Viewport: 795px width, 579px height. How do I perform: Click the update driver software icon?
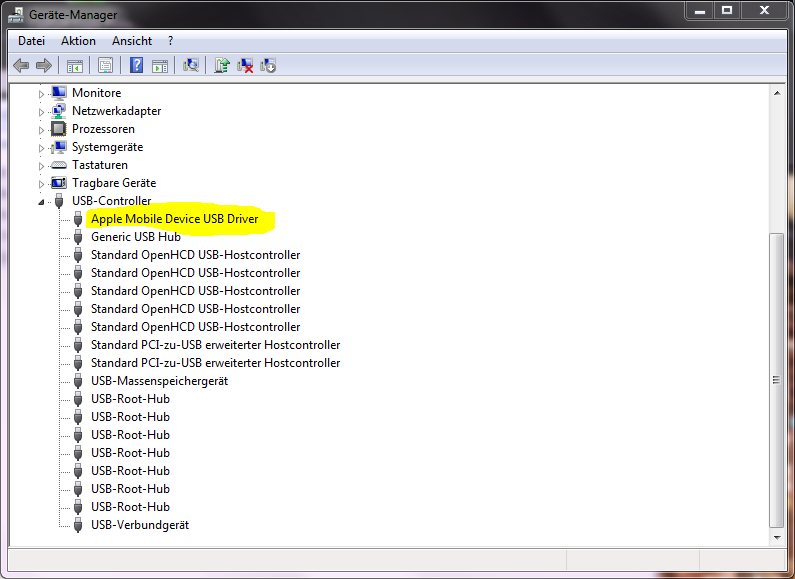click(x=222, y=65)
